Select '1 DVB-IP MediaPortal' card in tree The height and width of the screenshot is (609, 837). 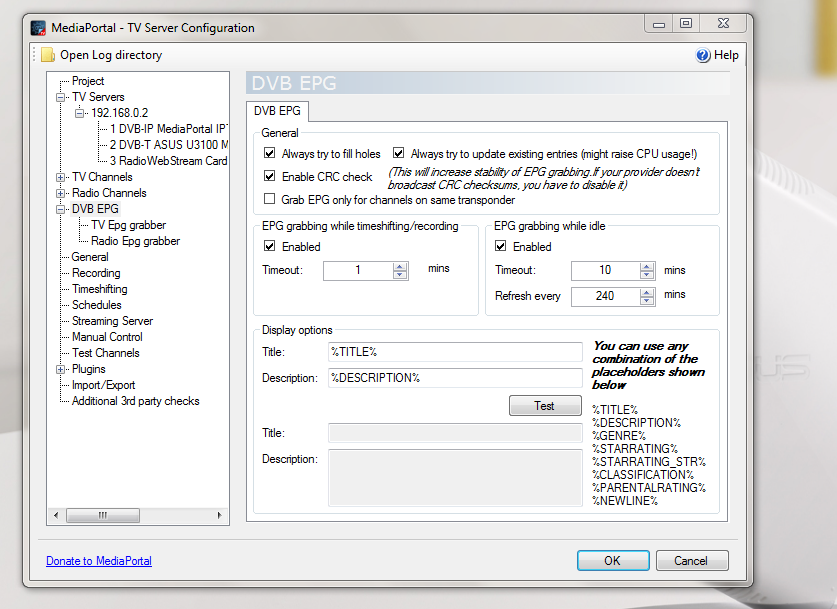(168, 129)
